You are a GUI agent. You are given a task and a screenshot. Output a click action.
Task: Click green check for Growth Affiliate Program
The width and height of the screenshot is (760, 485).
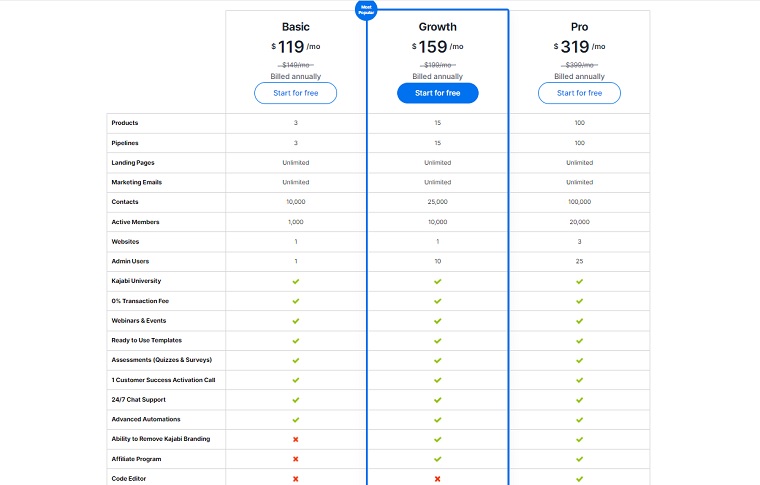pos(437,459)
